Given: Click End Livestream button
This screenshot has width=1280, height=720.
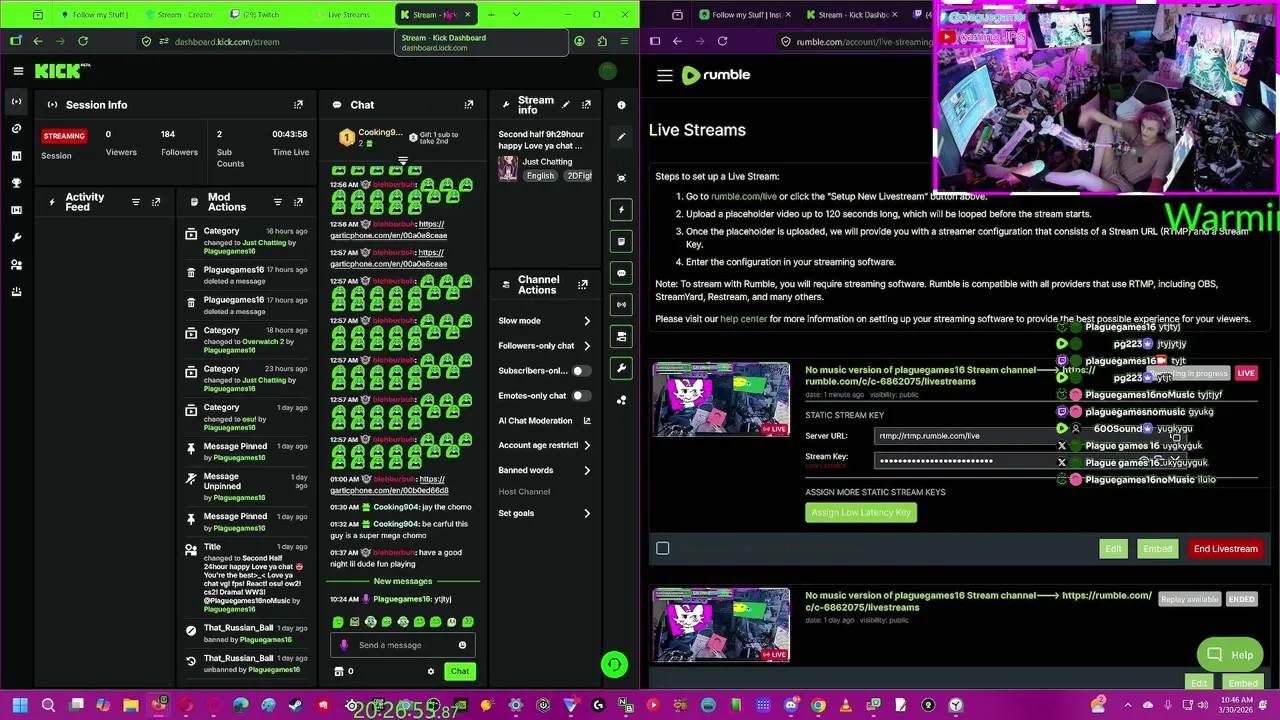Looking at the screenshot, I should [x=1225, y=549].
